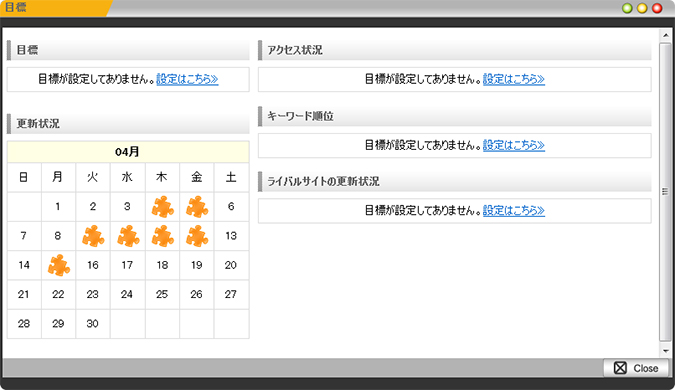Screen dimensions: 675x390
Task: Select date 2 in the calendar
Action: [x=93, y=207]
